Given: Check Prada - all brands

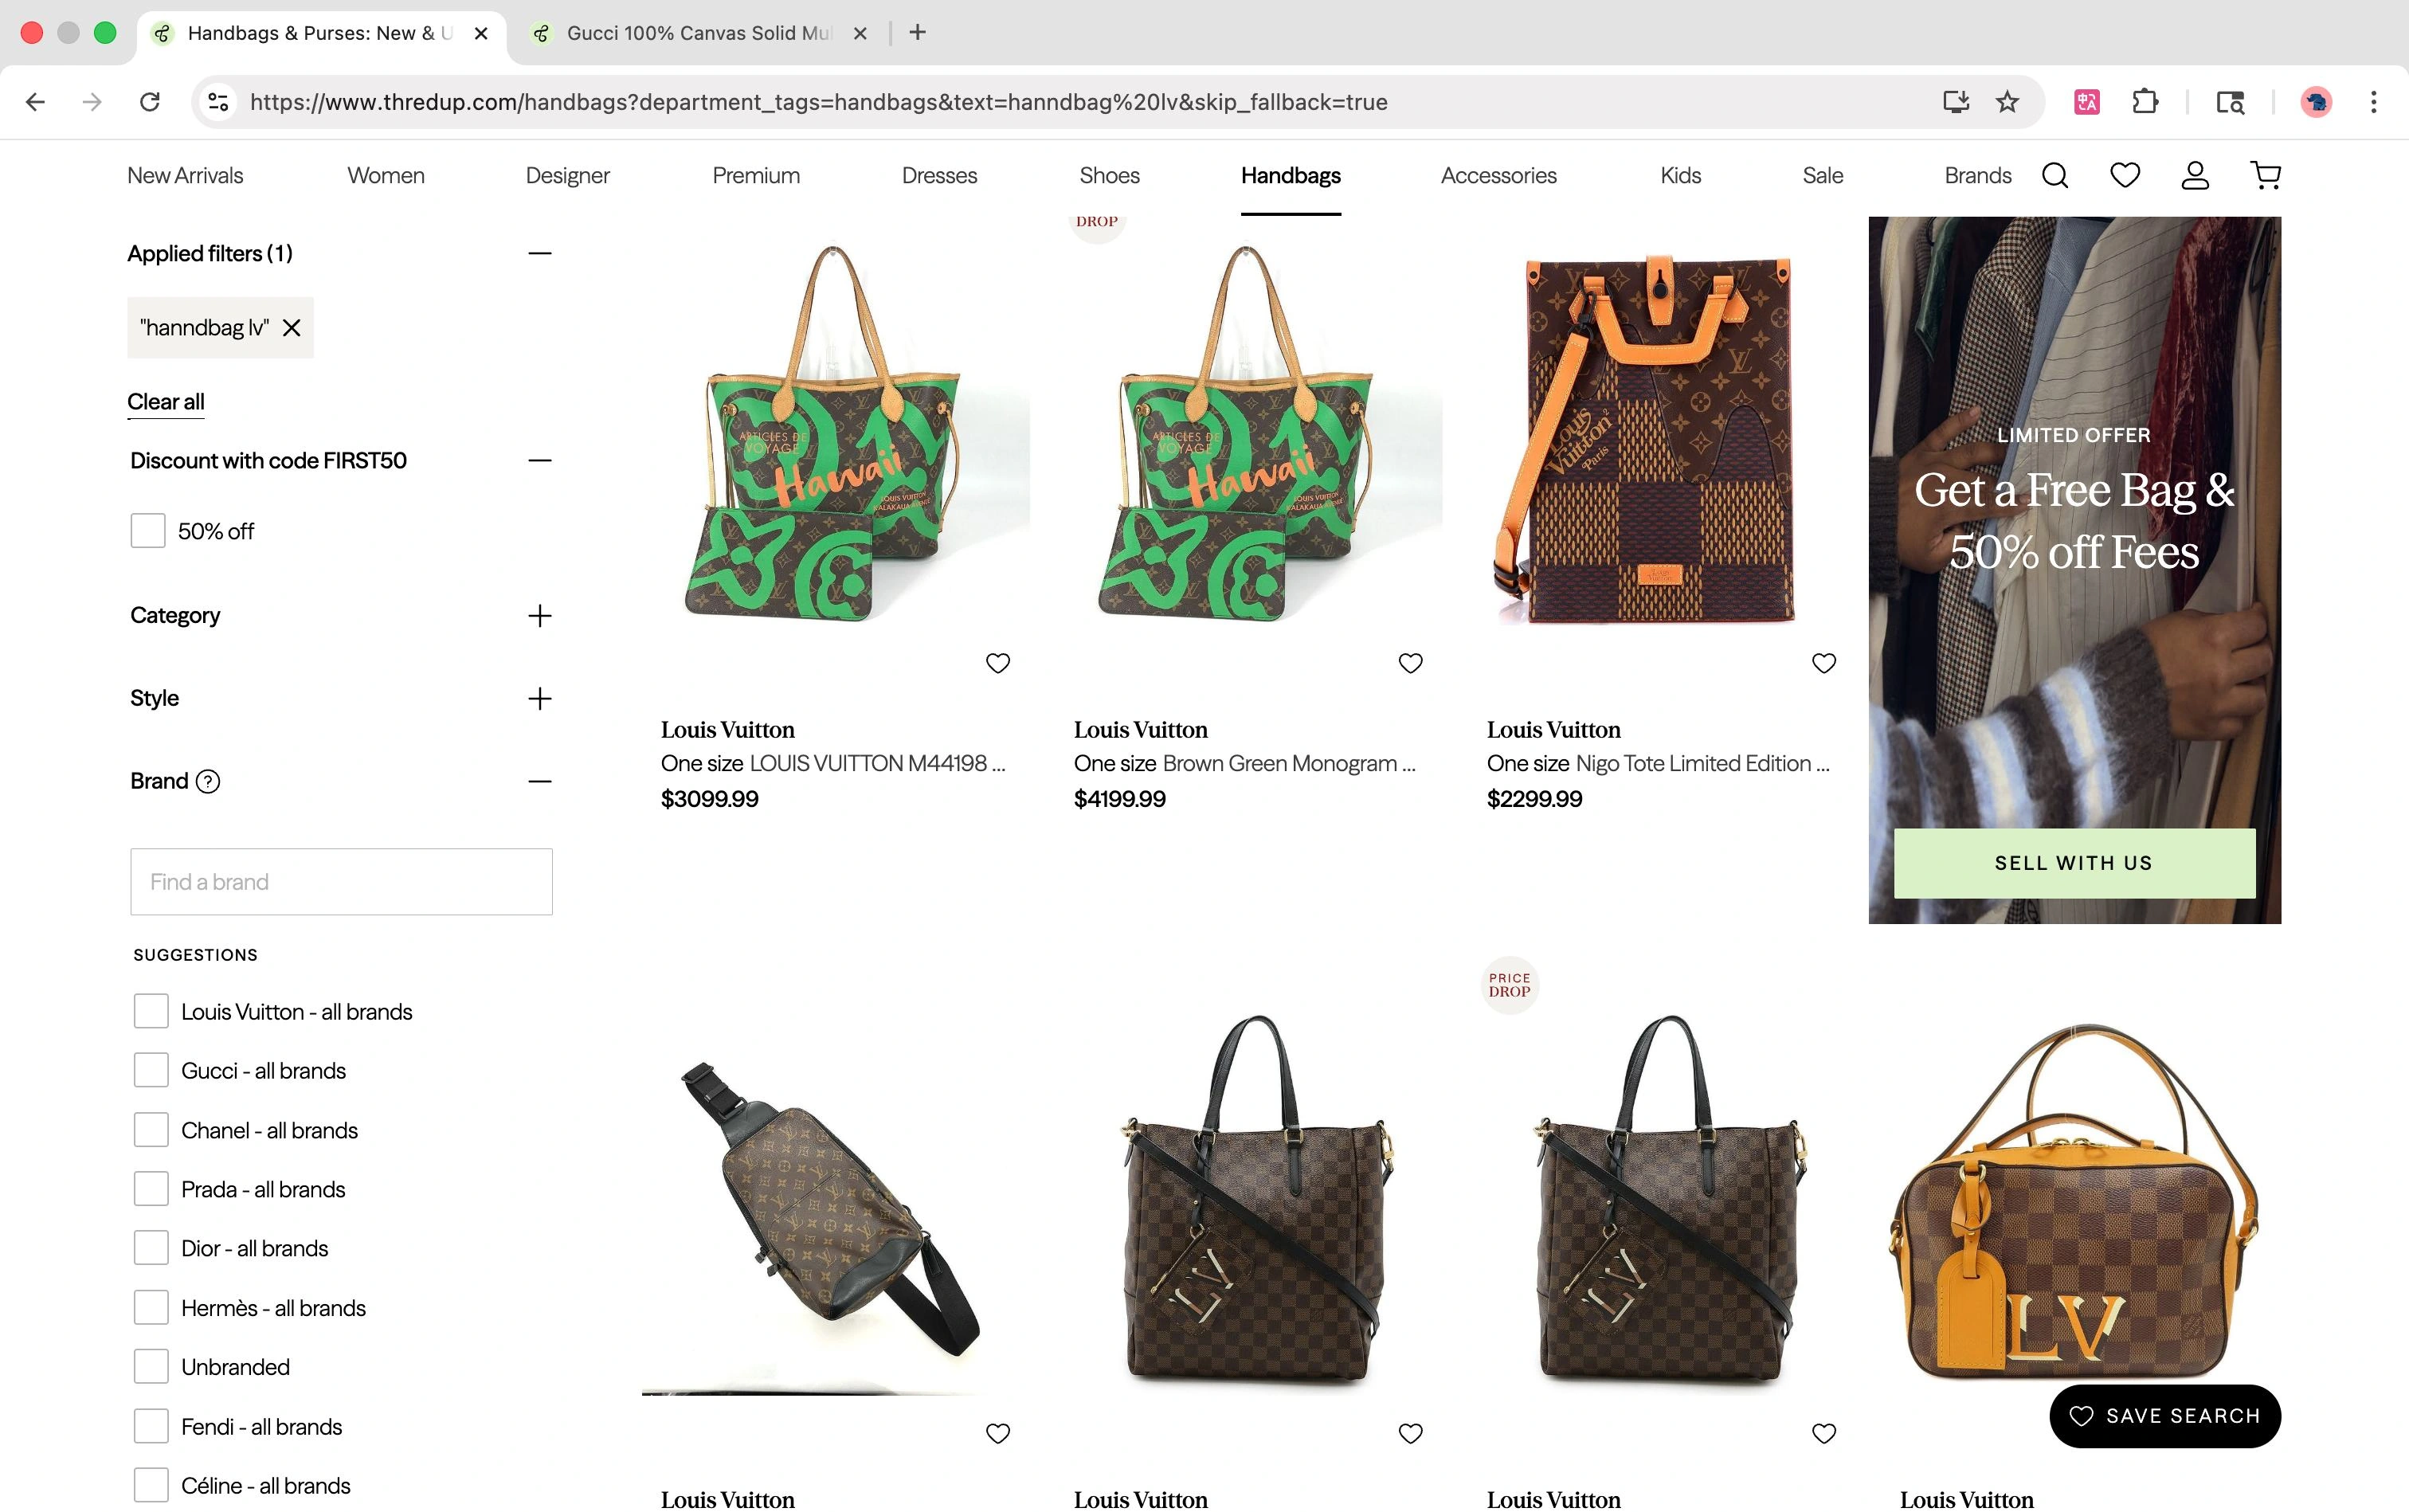Looking at the screenshot, I should click(x=151, y=1189).
